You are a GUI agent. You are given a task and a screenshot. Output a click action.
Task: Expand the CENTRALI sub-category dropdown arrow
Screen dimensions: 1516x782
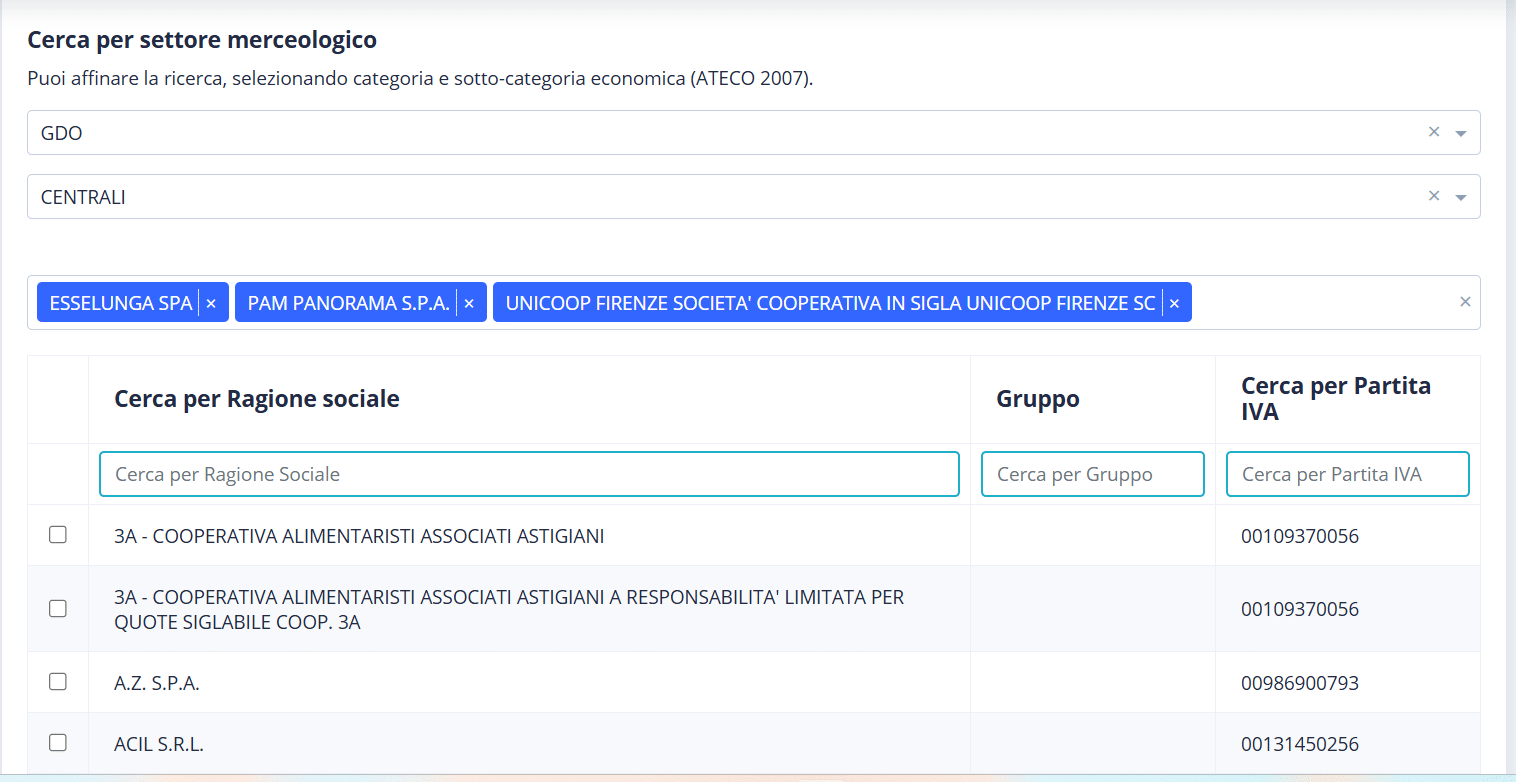1461,198
